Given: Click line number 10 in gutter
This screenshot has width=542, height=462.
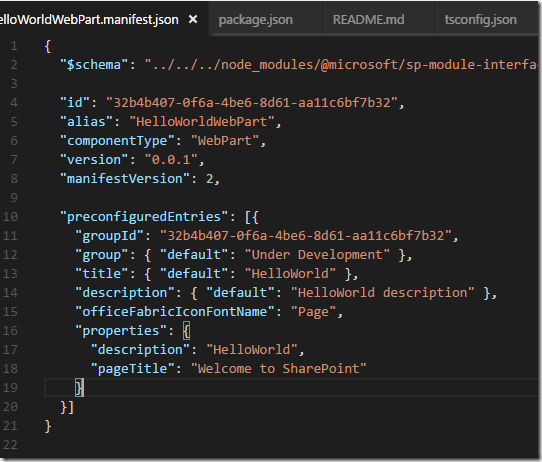Looking at the screenshot, I should coord(10,217).
